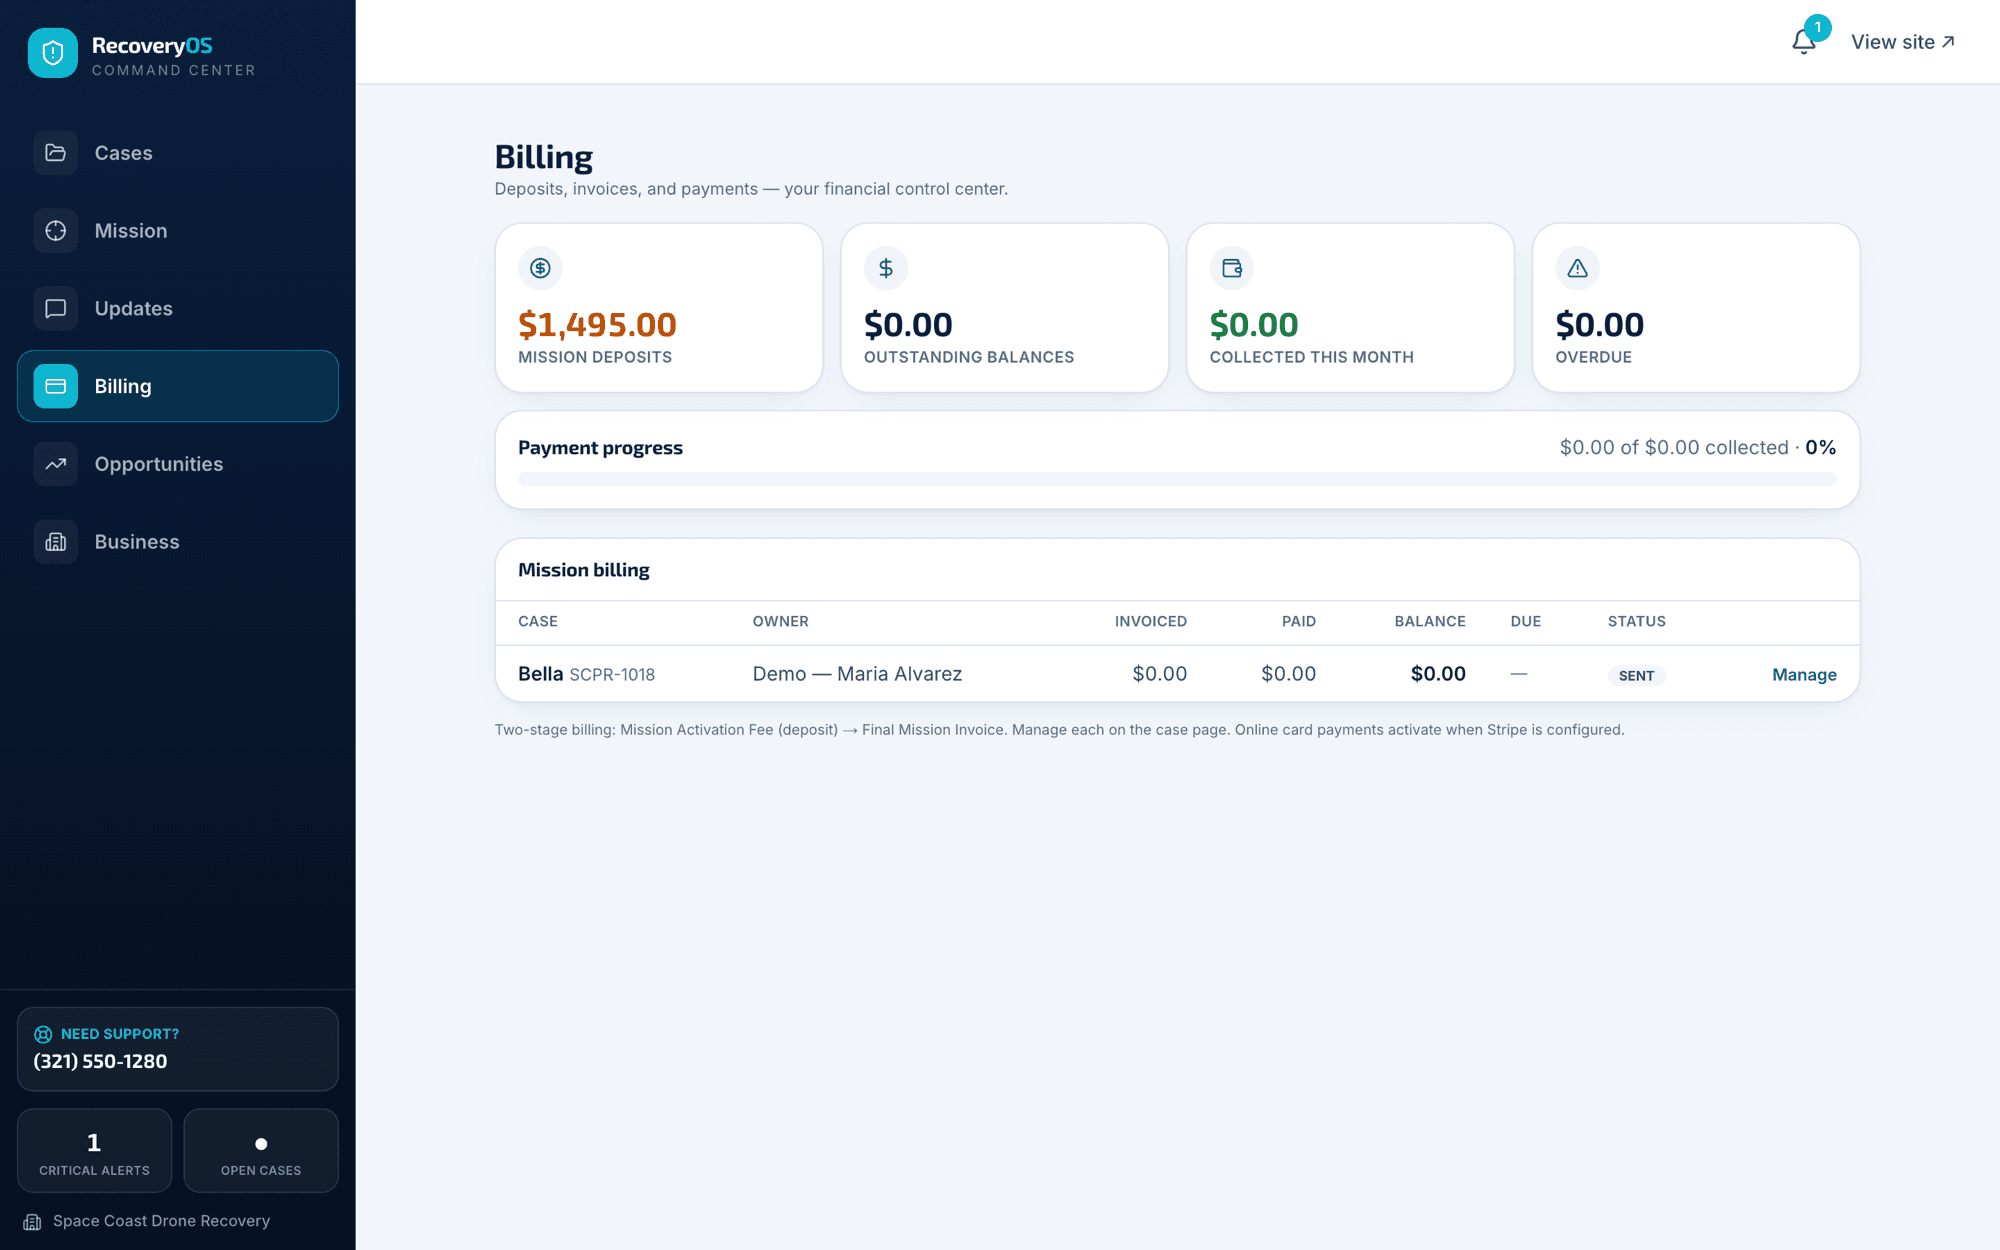This screenshot has height=1250, width=2000.
Task: Click the CASE column header
Action: 538,621
